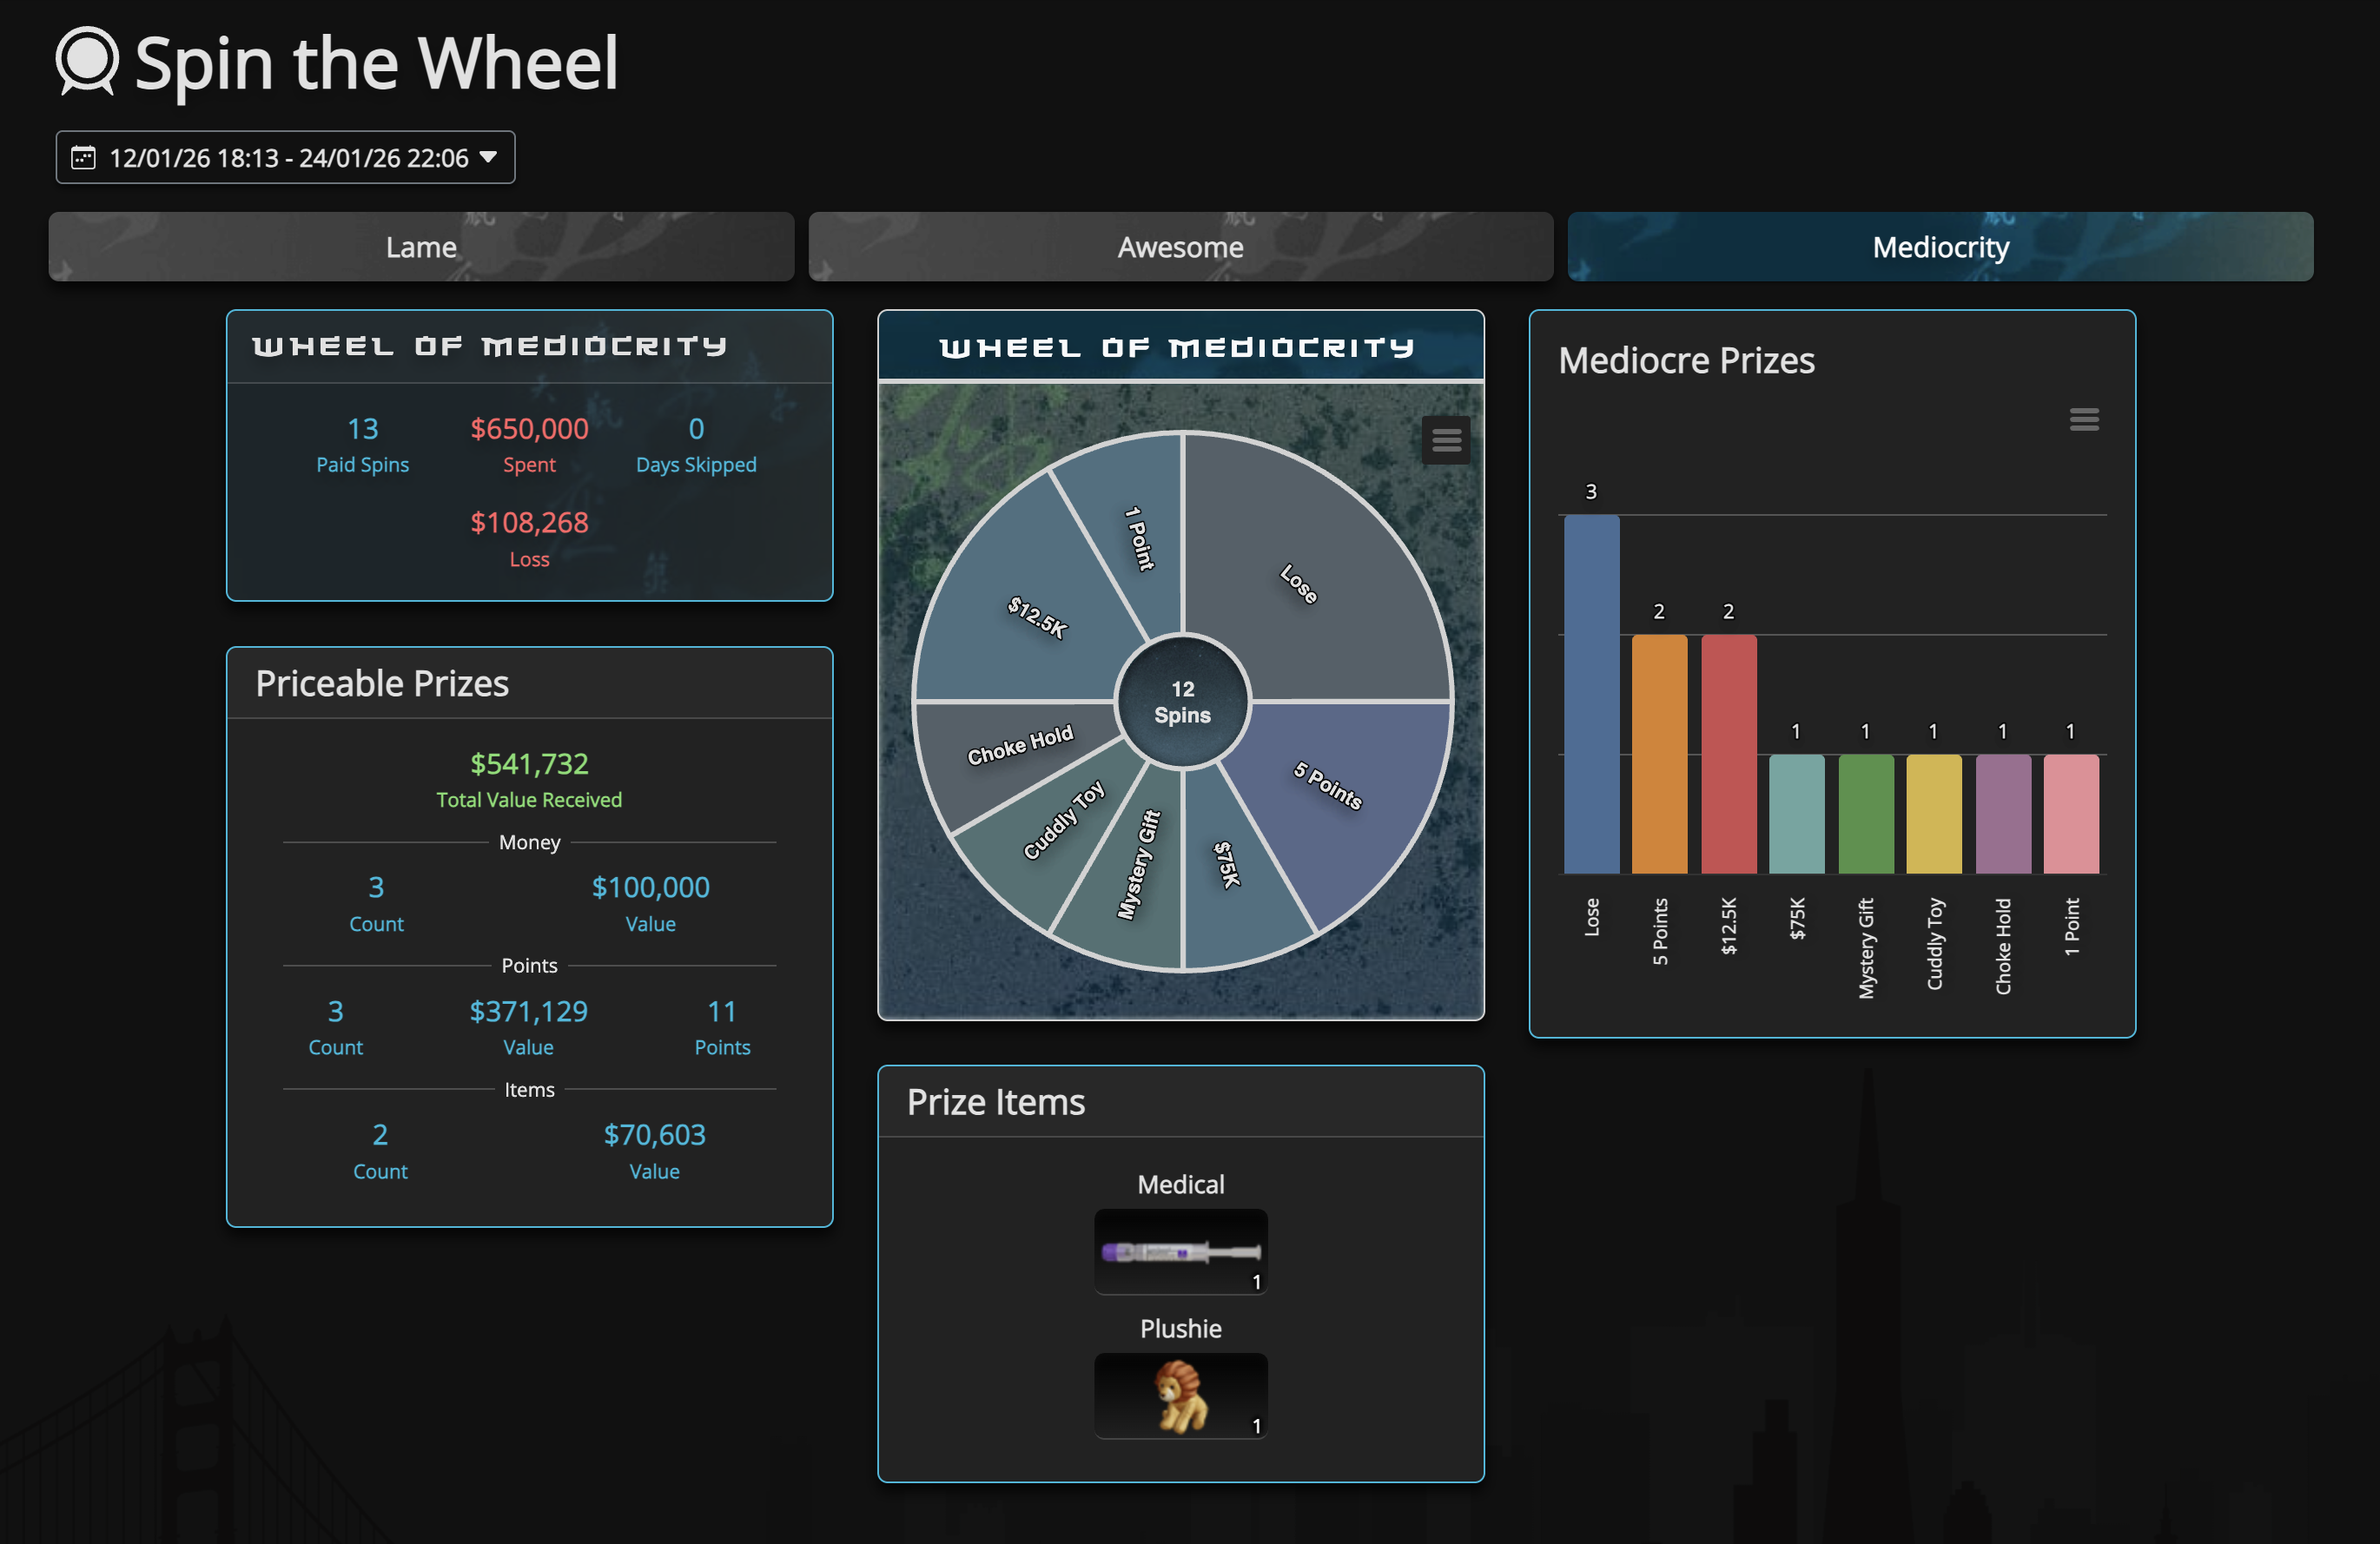Open the Mediocre Prizes chart menu icon

click(x=2083, y=420)
